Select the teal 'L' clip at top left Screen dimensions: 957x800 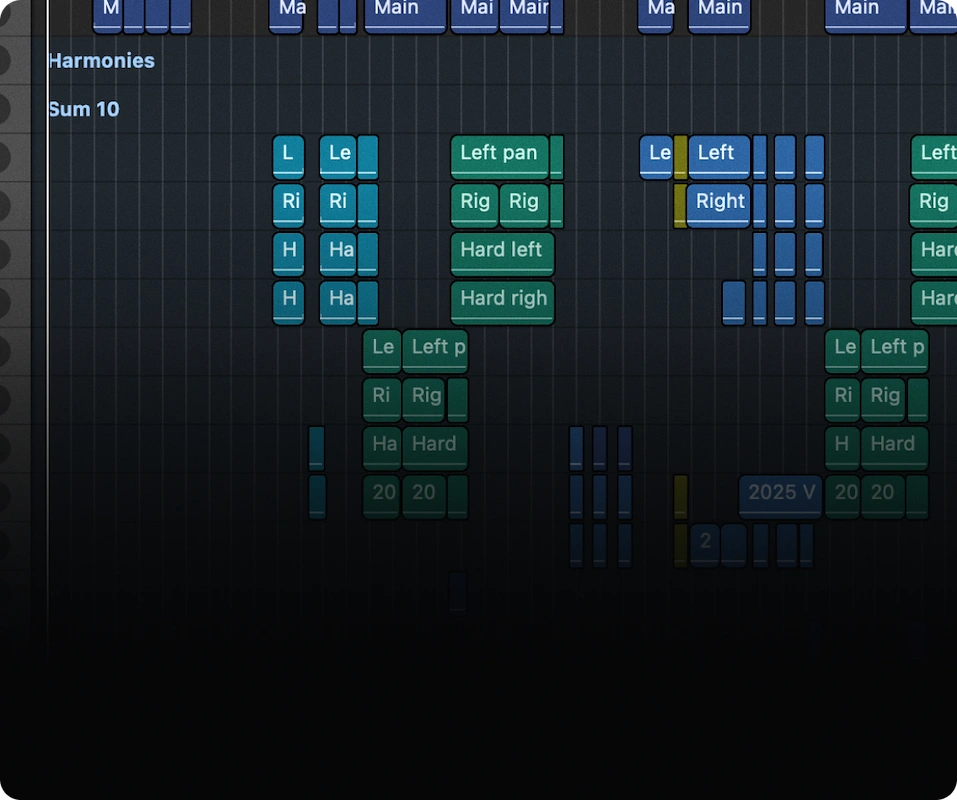[287, 155]
